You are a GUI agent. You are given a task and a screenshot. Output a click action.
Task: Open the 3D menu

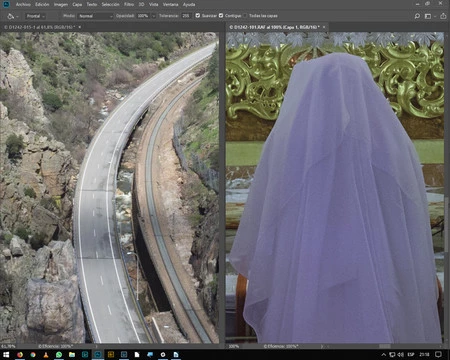(141, 4)
